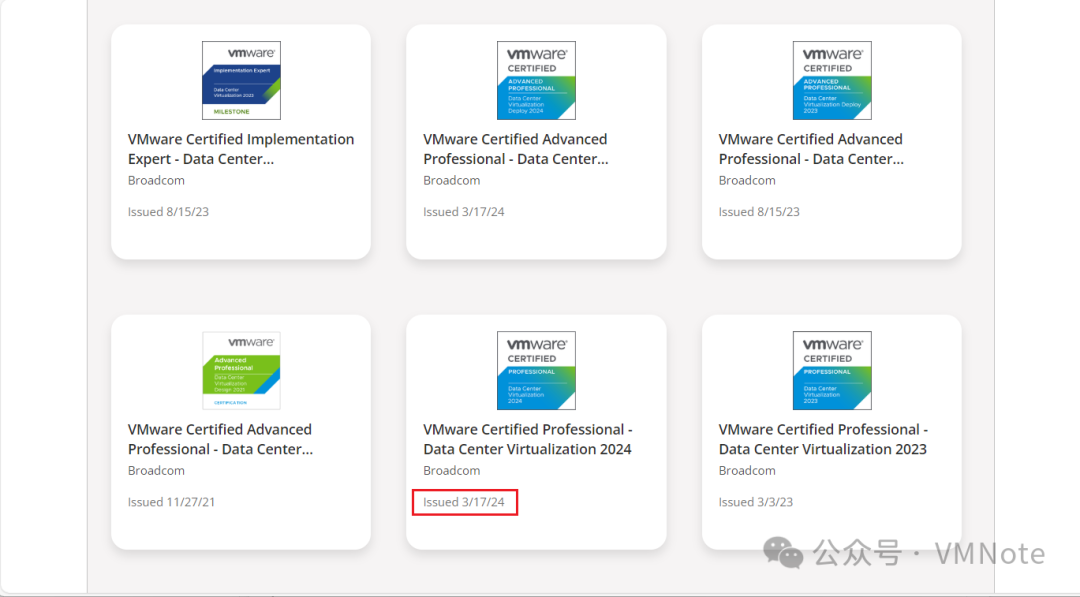The image size is (1080, 597).
Task: Click the red-outlined Issued 3/17/24 date
Action: pos(464,502)
